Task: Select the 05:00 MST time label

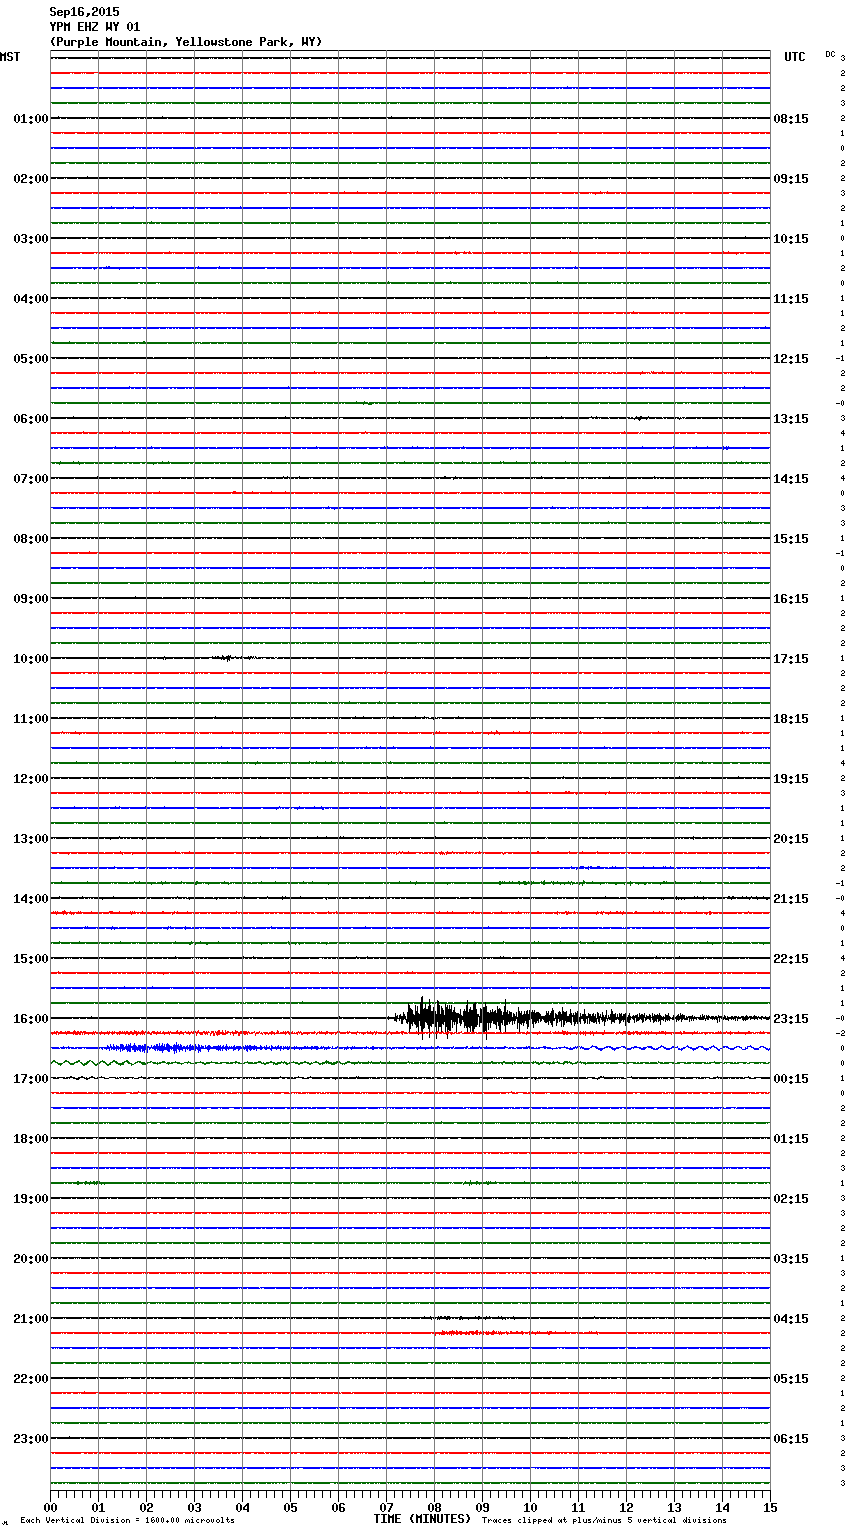Action: (x=31, y=359)
